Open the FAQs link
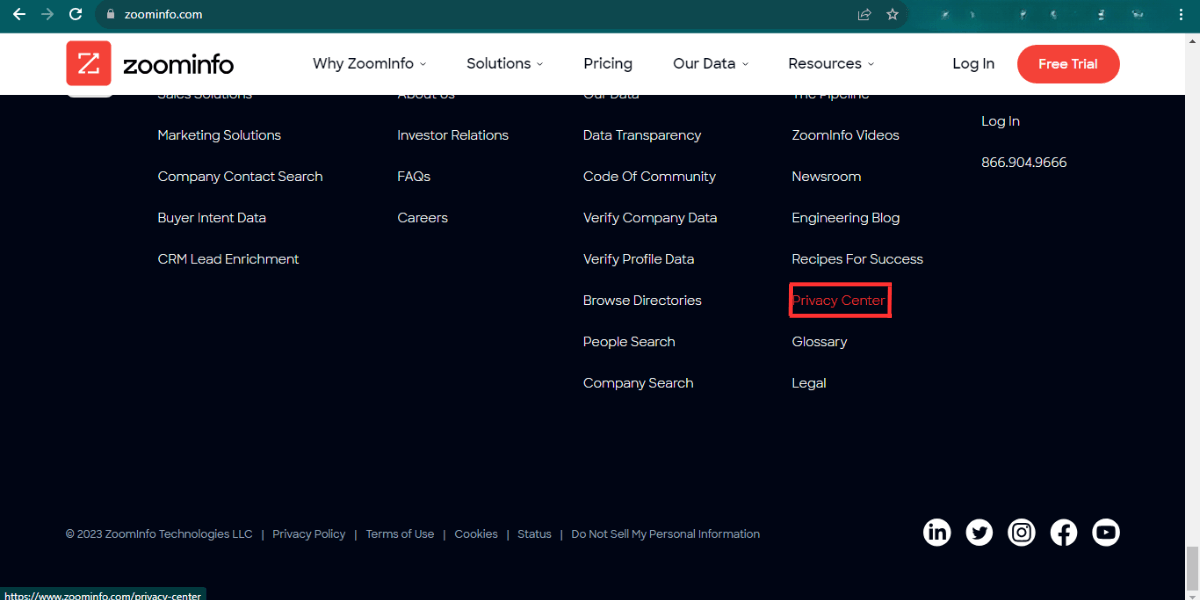The width and height of the screenshot is (1200, 600). click(413, 176)
